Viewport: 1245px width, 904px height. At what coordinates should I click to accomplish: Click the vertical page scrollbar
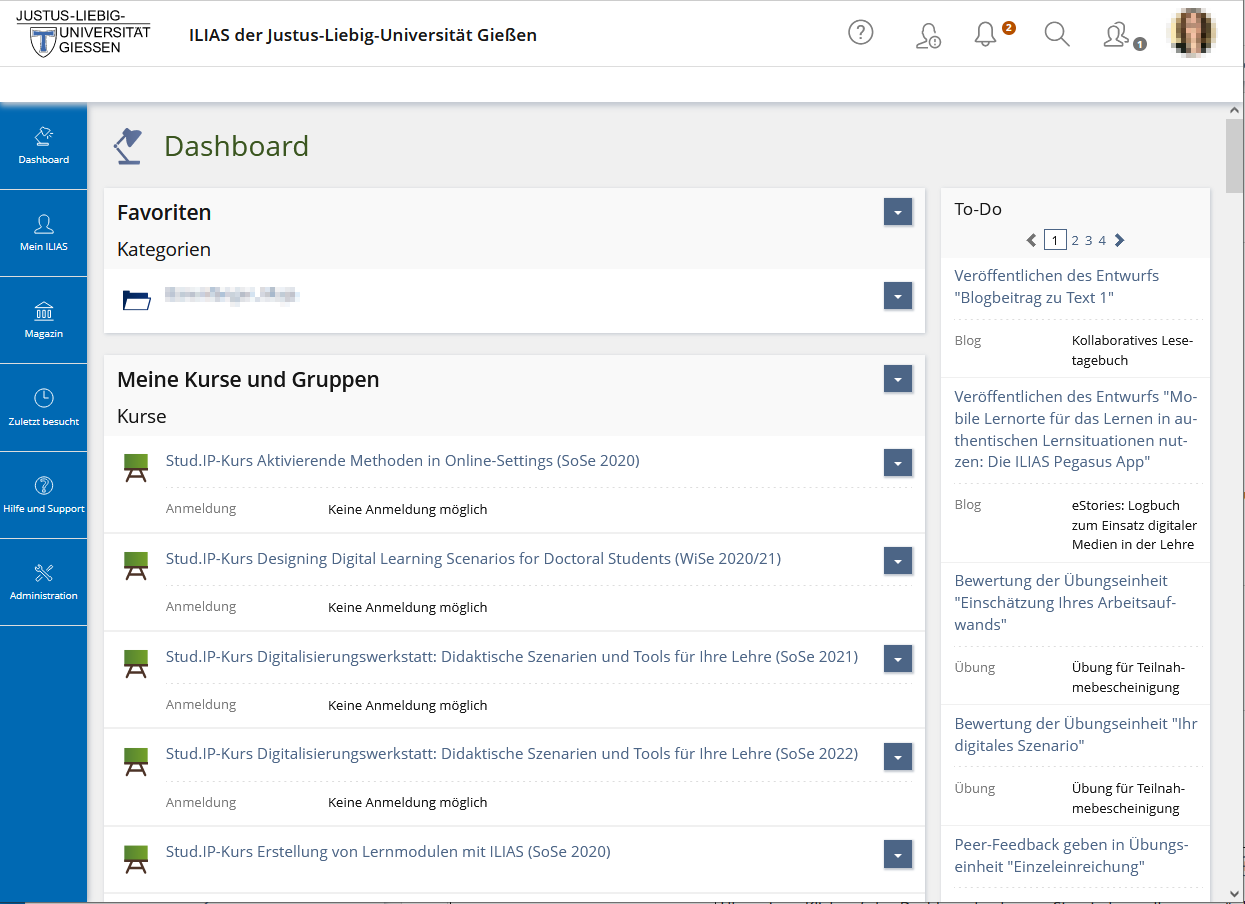point(1235,500)
